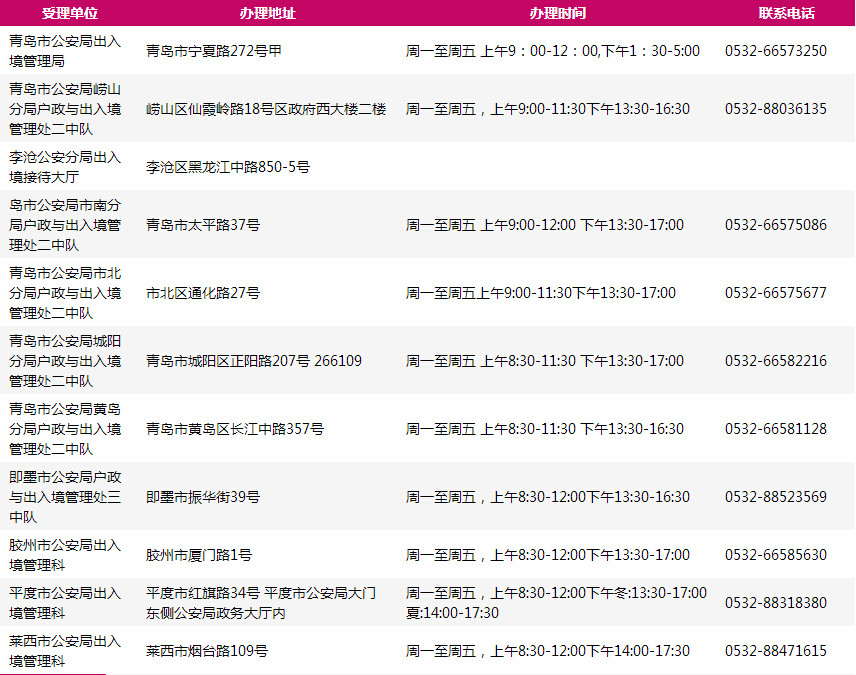
Task: Select 青岛市公安局出入境管理局 unit cell
Action: coord(65,51)
